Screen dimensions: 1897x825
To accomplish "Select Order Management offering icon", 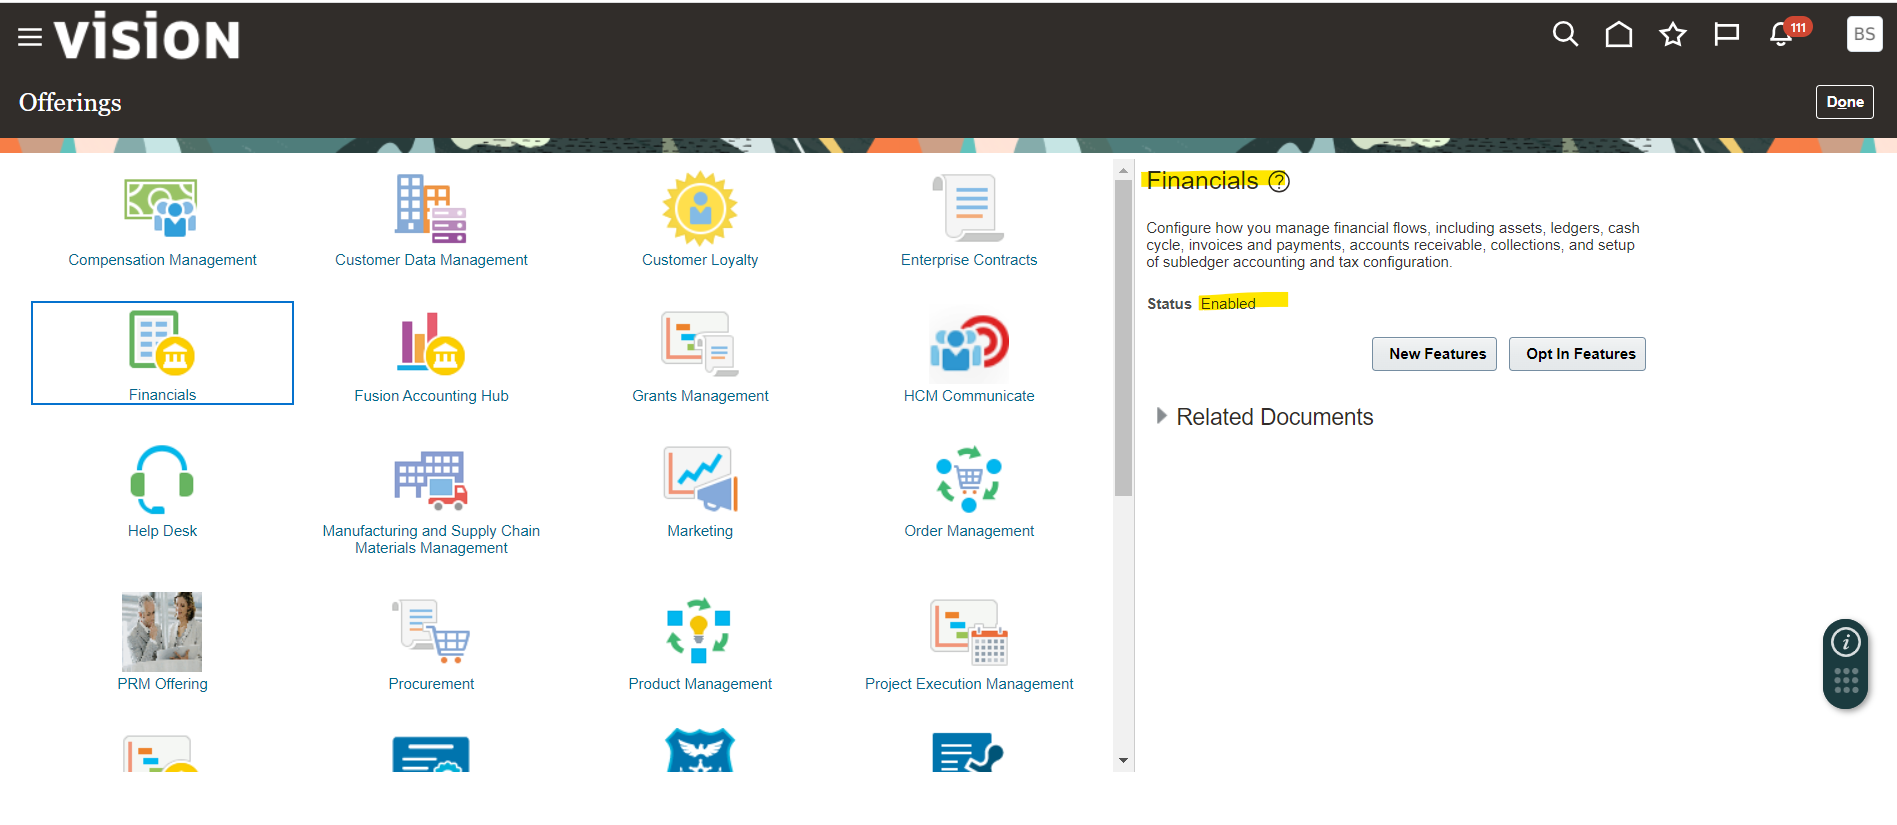I will 968,479.
